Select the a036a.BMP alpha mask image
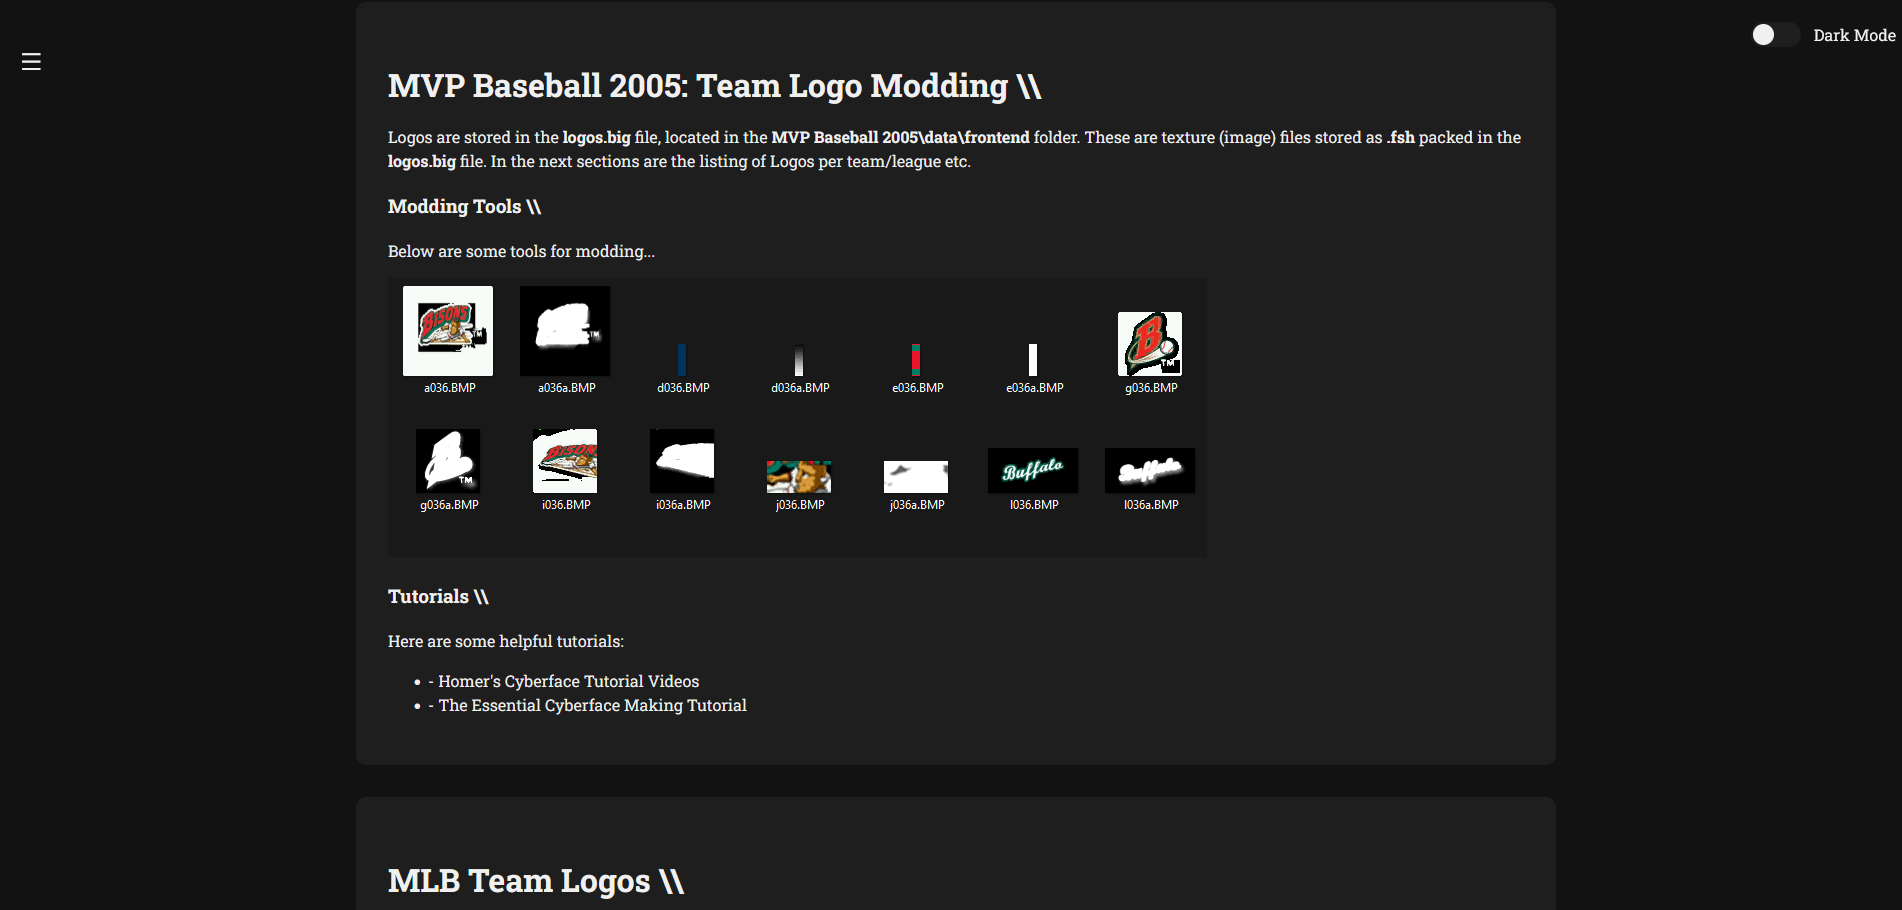This screenshot has height=910, width=1902. (565, 331)
